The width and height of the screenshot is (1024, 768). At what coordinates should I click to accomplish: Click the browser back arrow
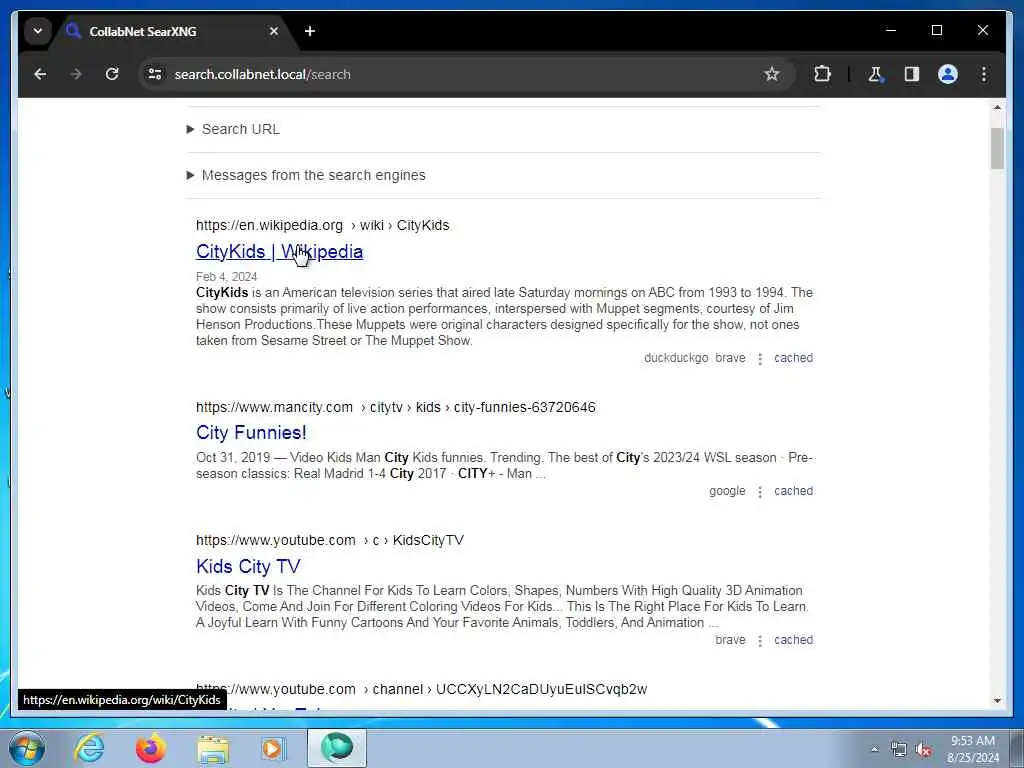[40, 74]
